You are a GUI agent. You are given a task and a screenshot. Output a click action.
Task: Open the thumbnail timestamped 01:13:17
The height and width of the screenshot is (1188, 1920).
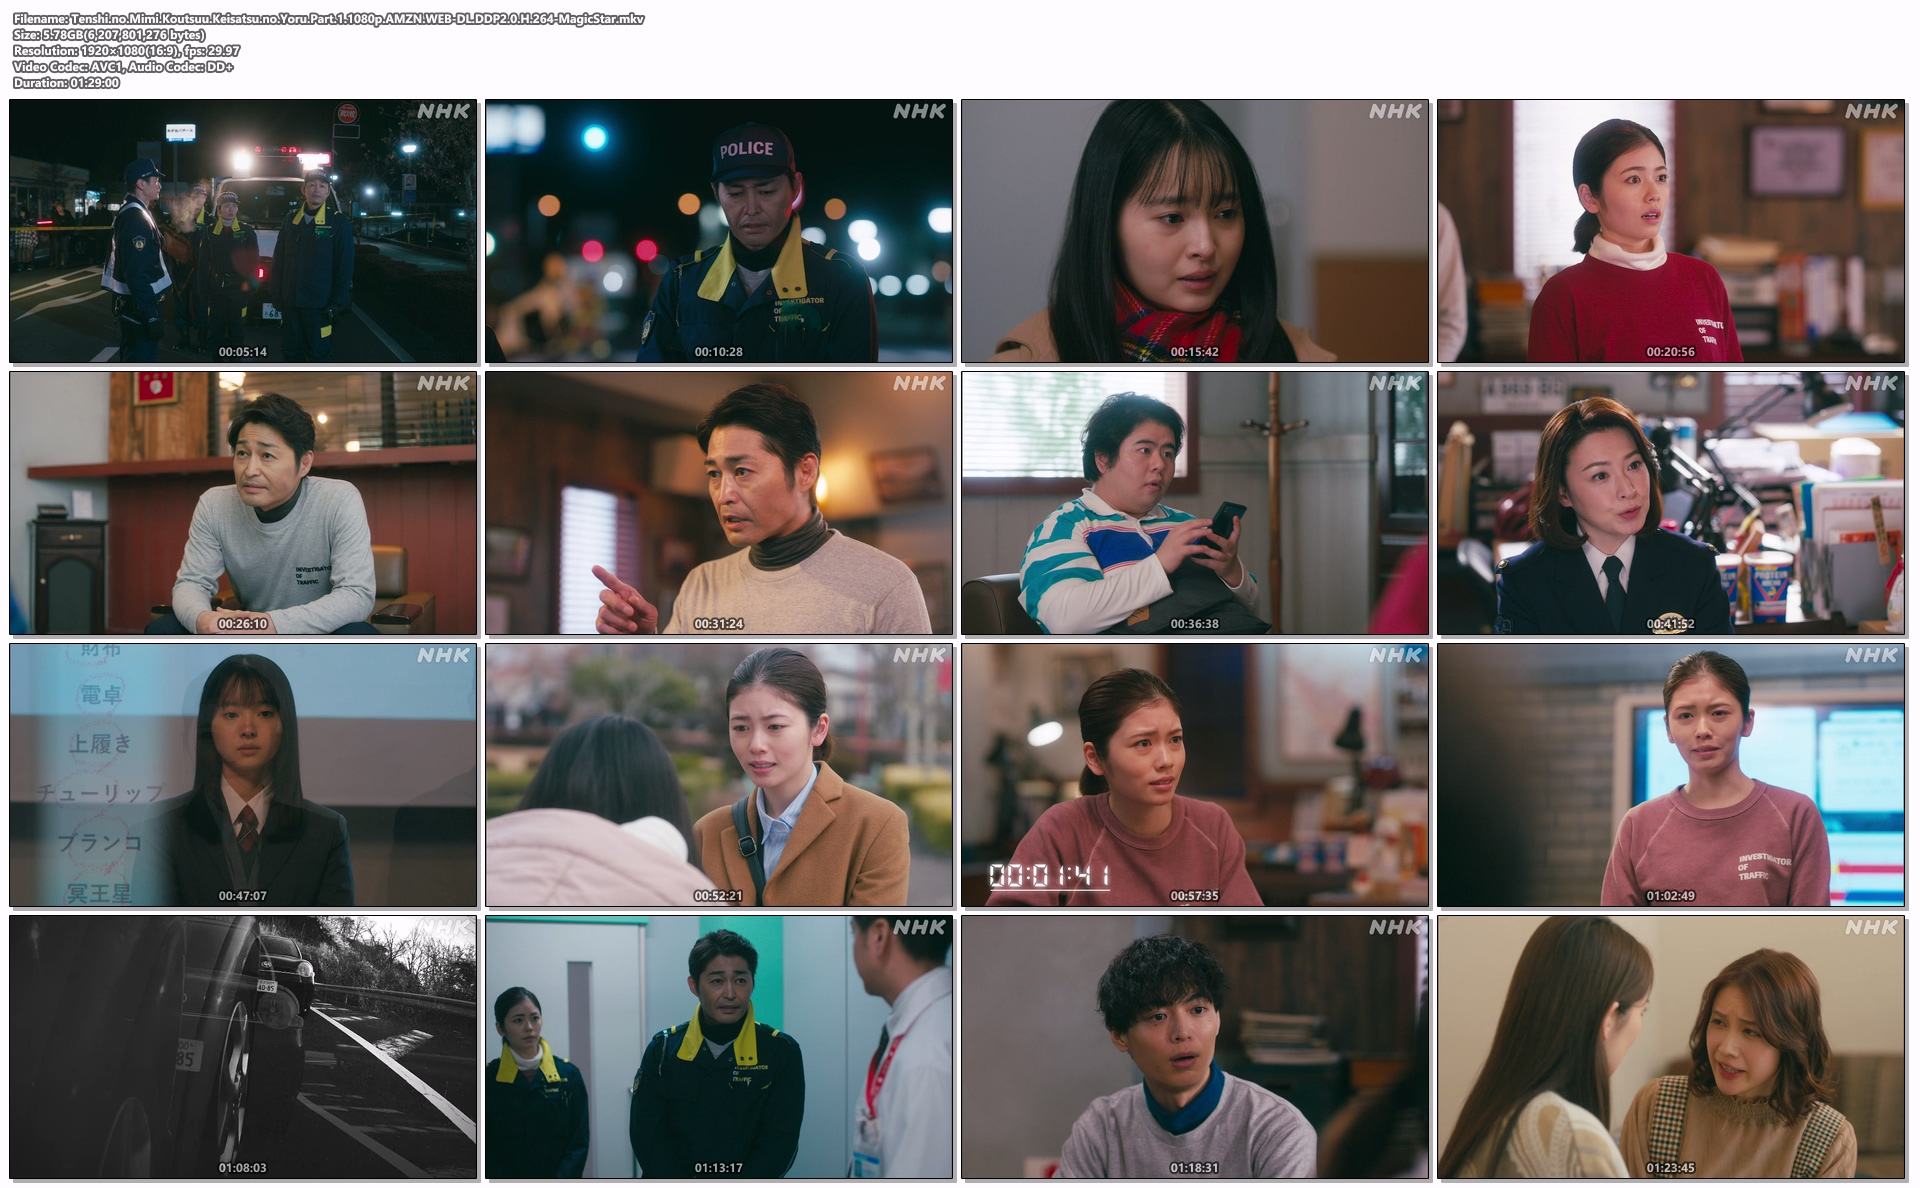click(x=719, y=1047)
